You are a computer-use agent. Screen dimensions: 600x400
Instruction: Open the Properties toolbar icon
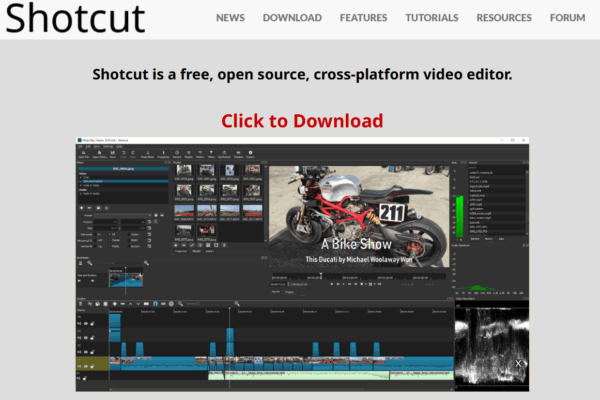pyautogui.click(x=163, y=154)
